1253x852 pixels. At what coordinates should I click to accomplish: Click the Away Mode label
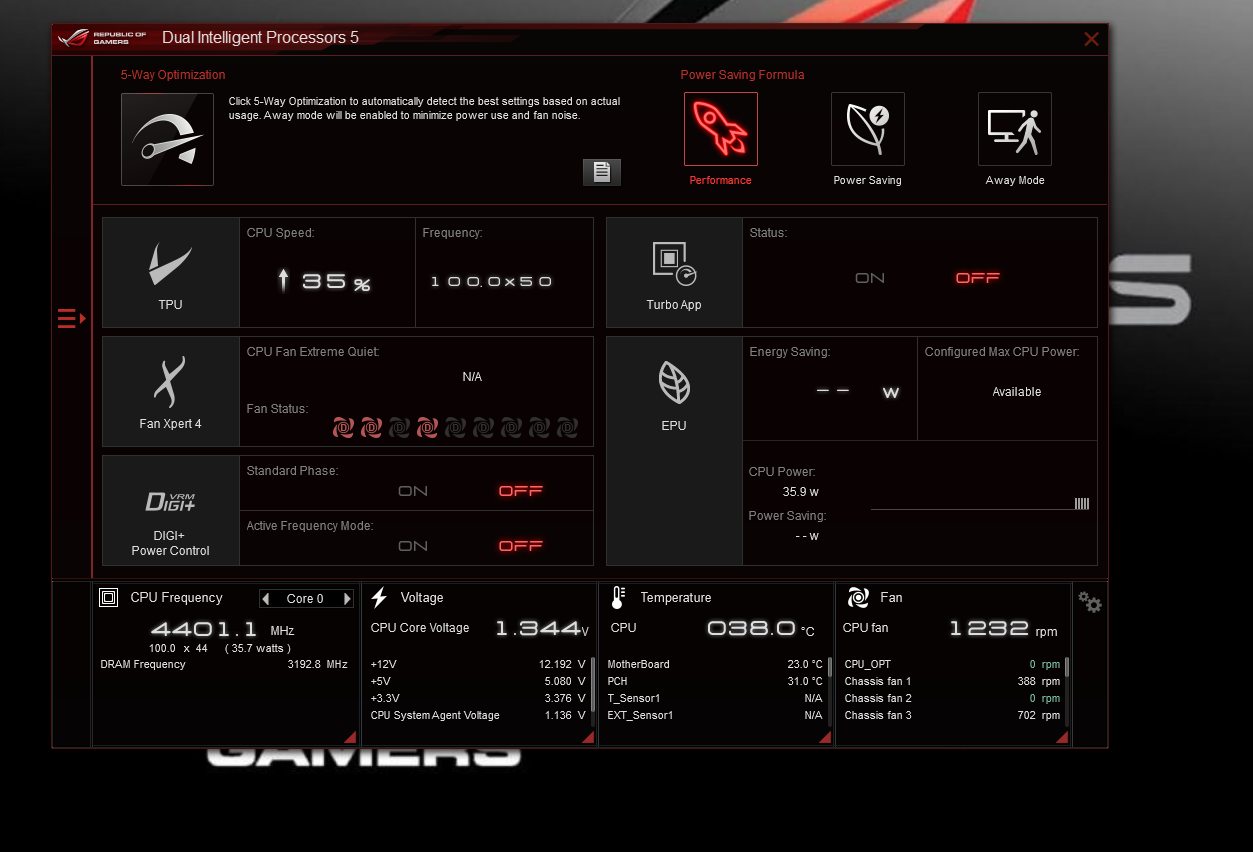click(1015, 181)
